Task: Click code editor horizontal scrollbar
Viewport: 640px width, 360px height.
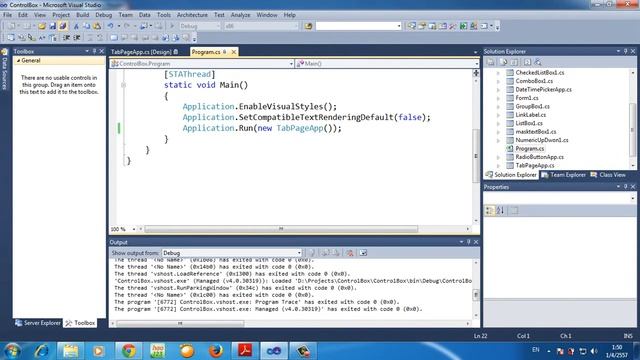Action: (281, 229)
